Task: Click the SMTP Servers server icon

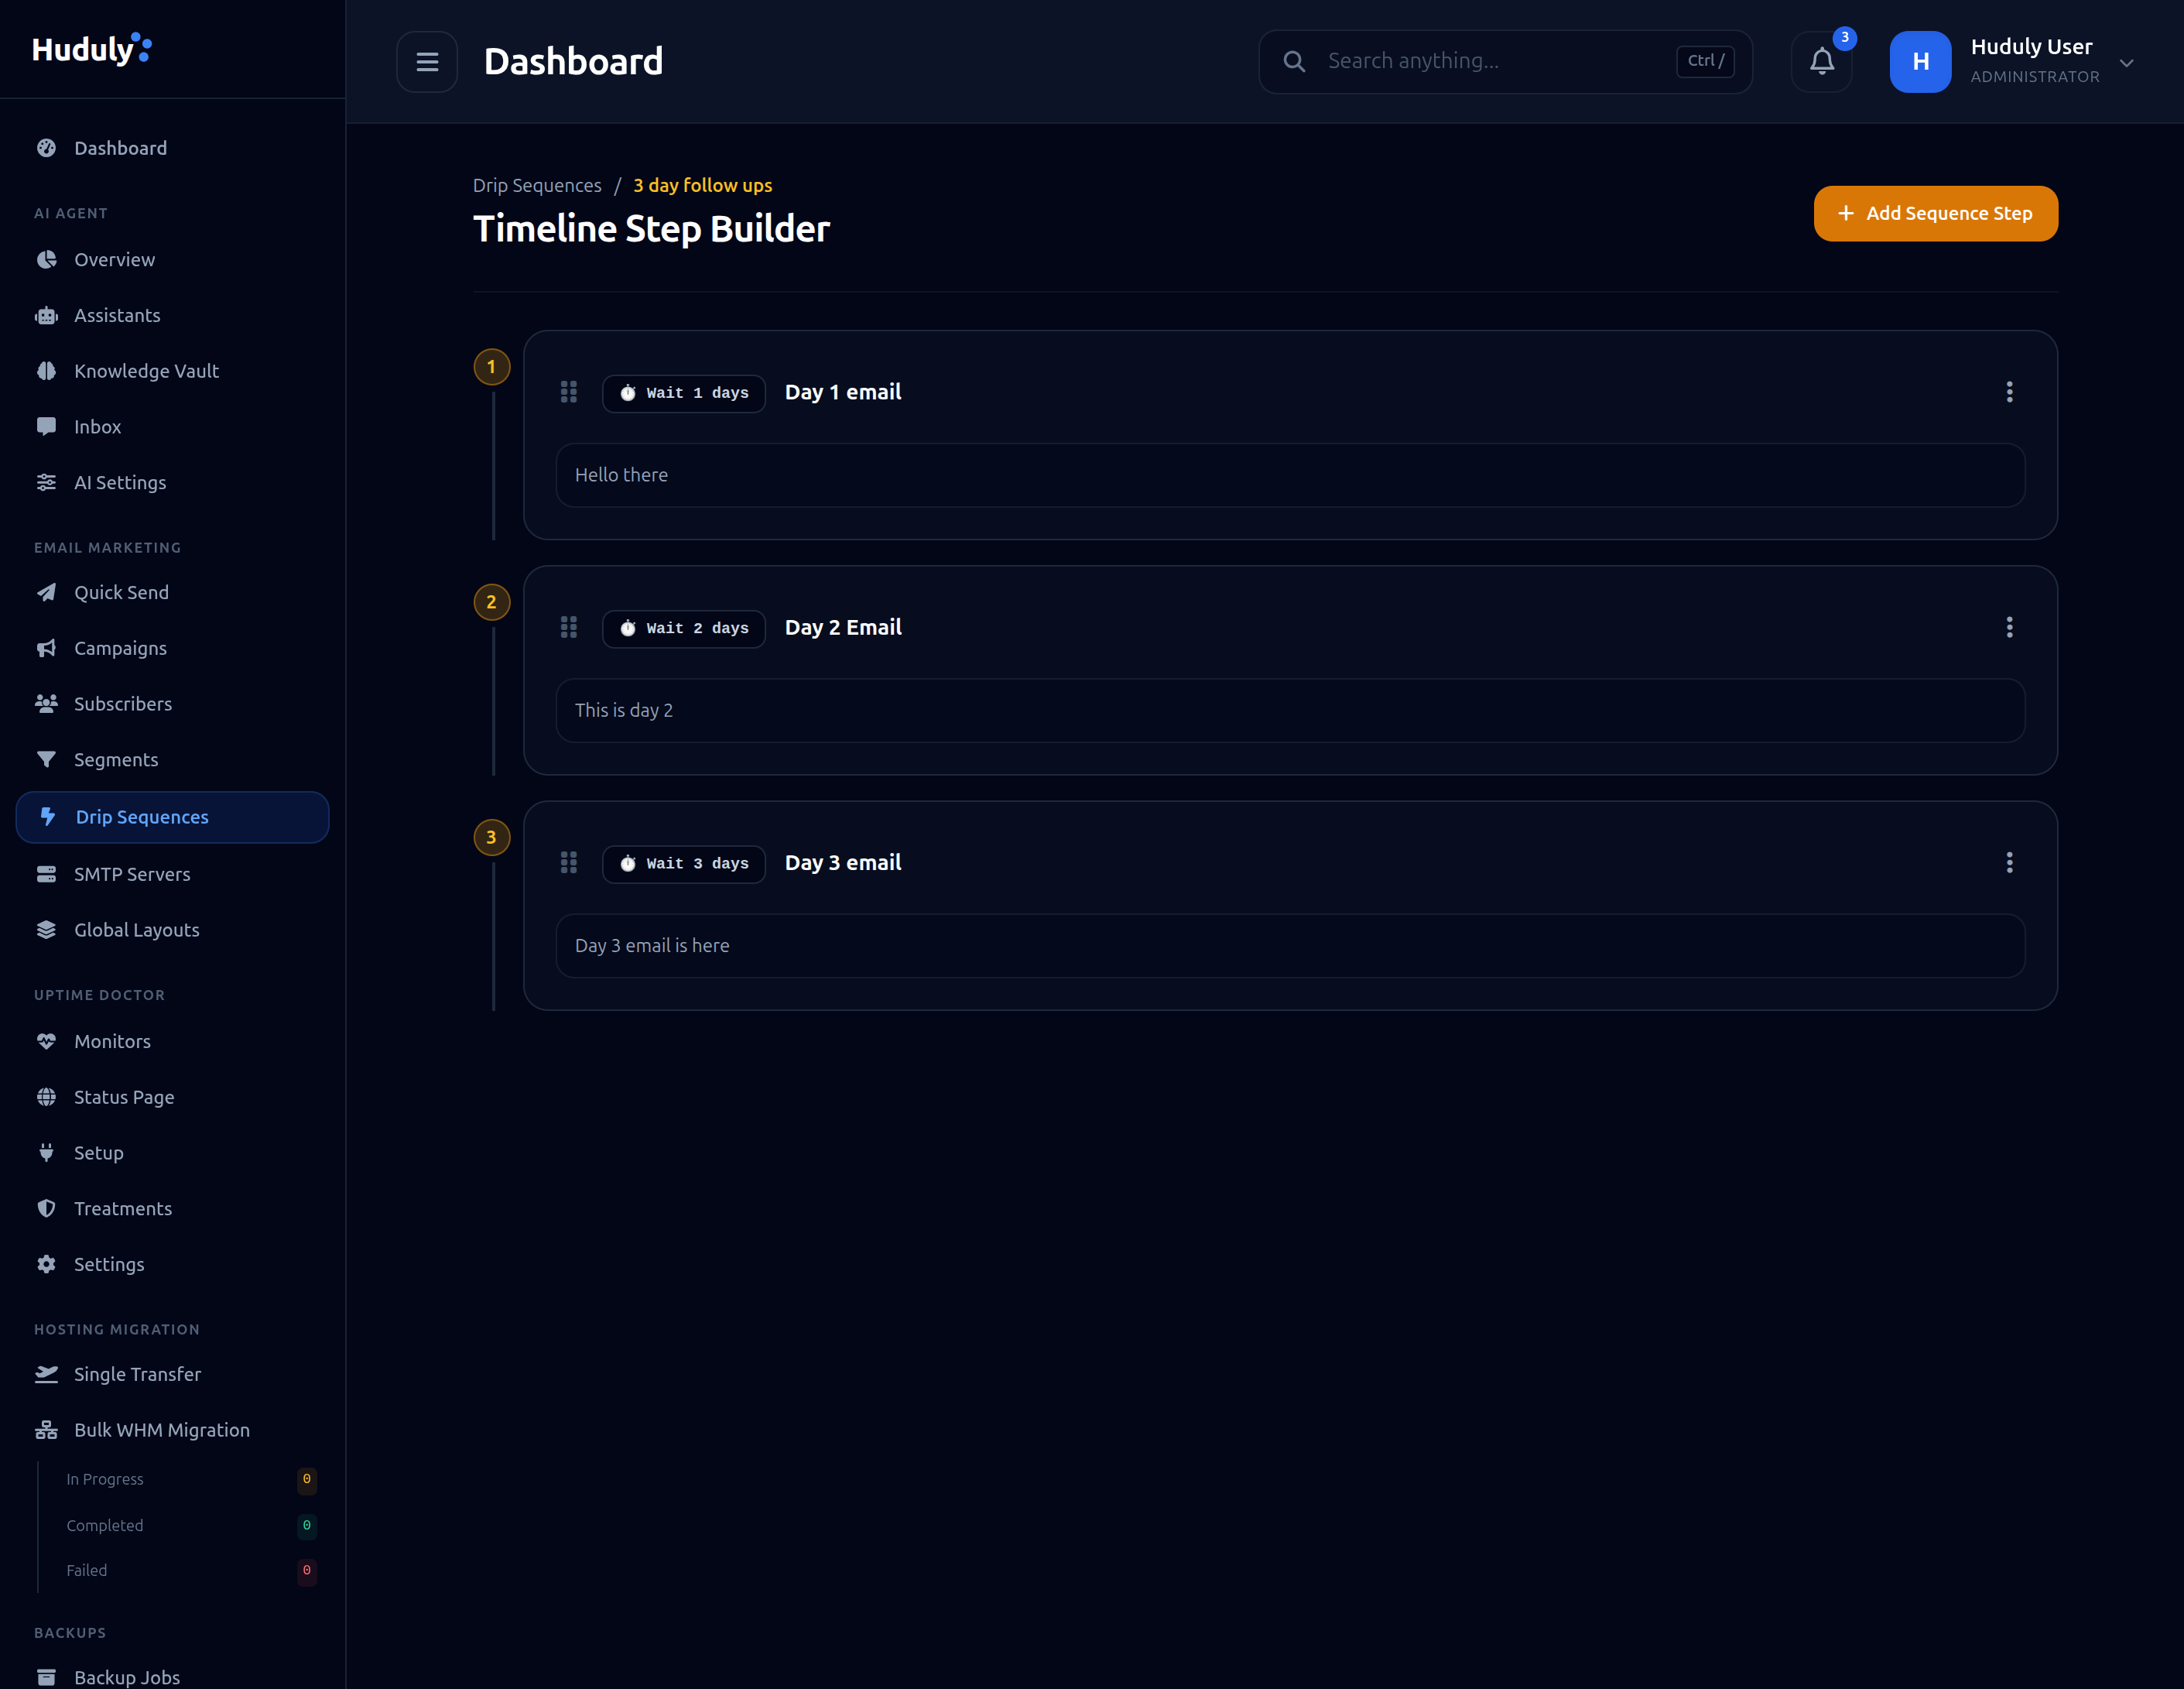Action: 46,874
